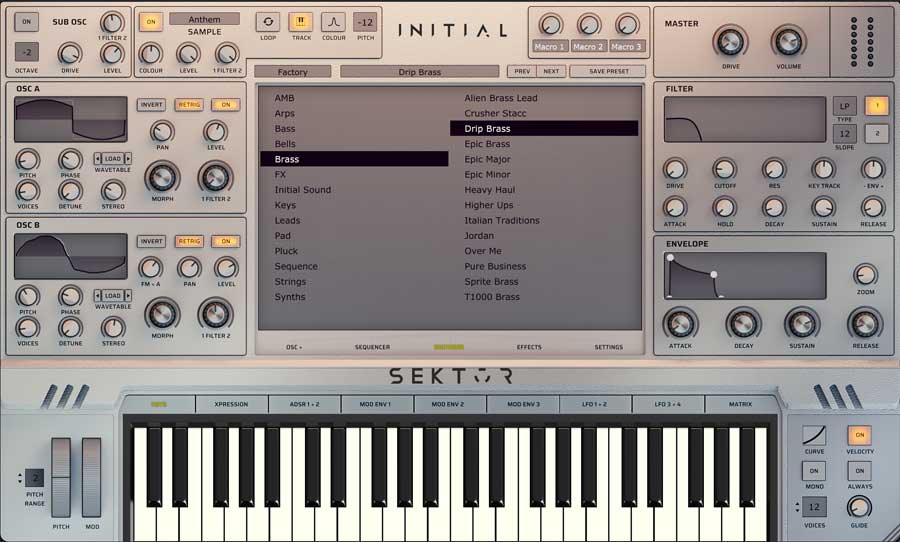Click the OSC A waveform display
The width and height of the screenshot is (900, 542).
(71, 119)
